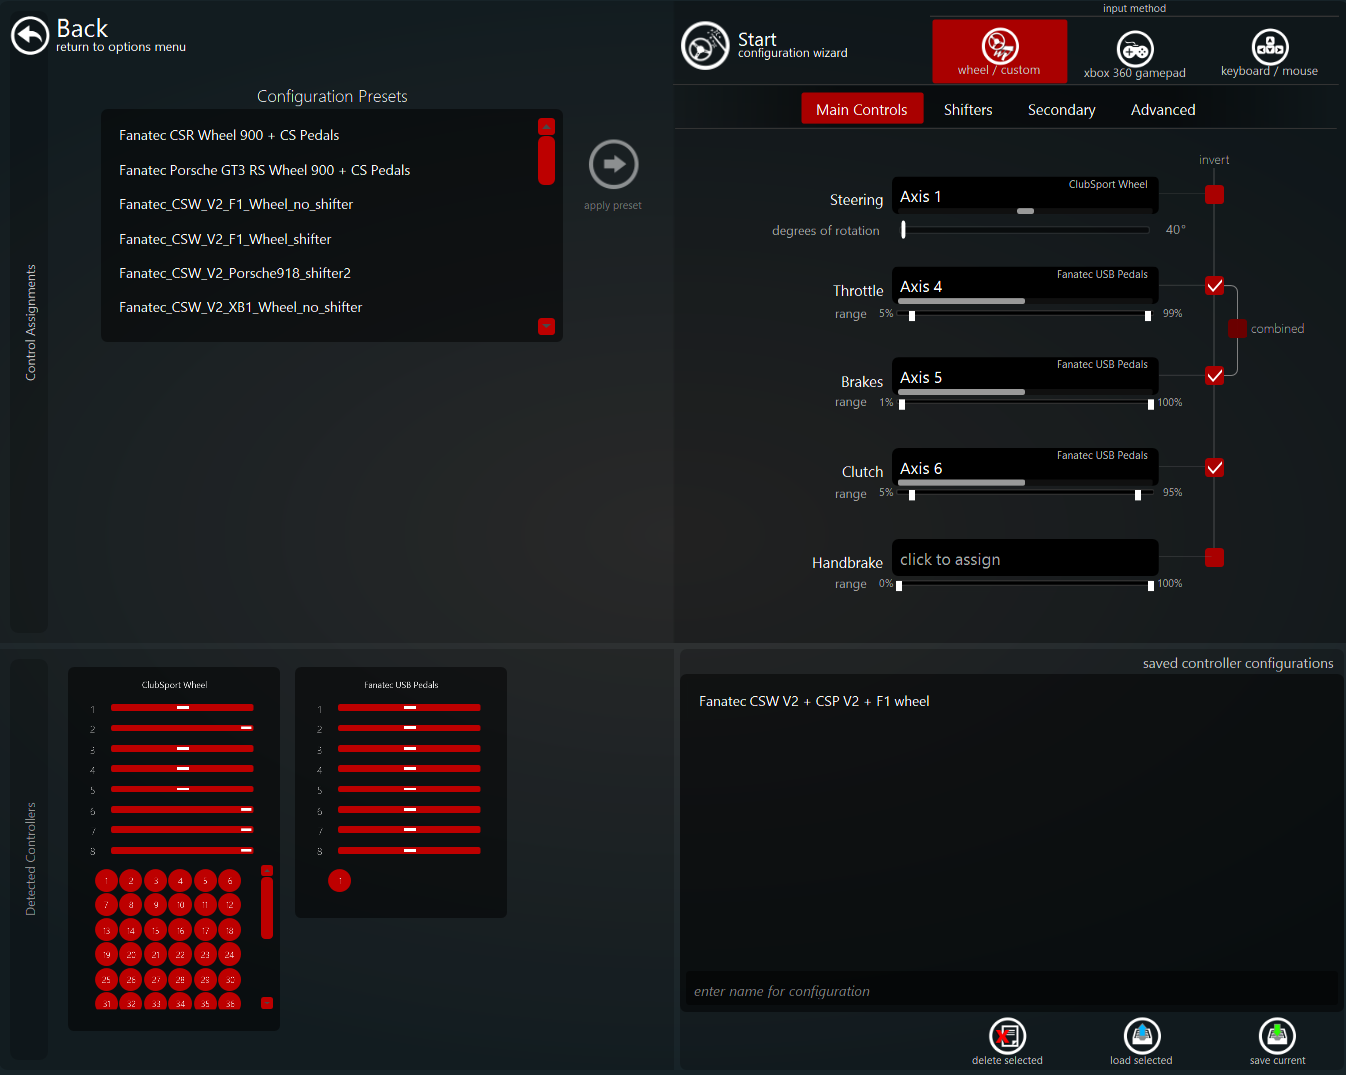This screenshot has width=1346, height=1075.
Task: Select preset Fanatec_CSW_V2_F1_Wheel_no_shifter
Action: pyautogui.click(x=236, y=204)
